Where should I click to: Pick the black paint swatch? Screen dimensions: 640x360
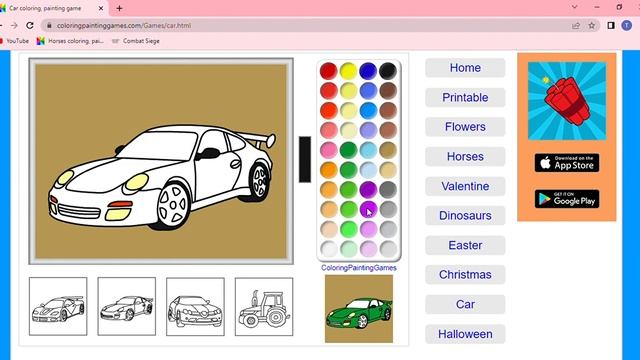coord(388,71)
